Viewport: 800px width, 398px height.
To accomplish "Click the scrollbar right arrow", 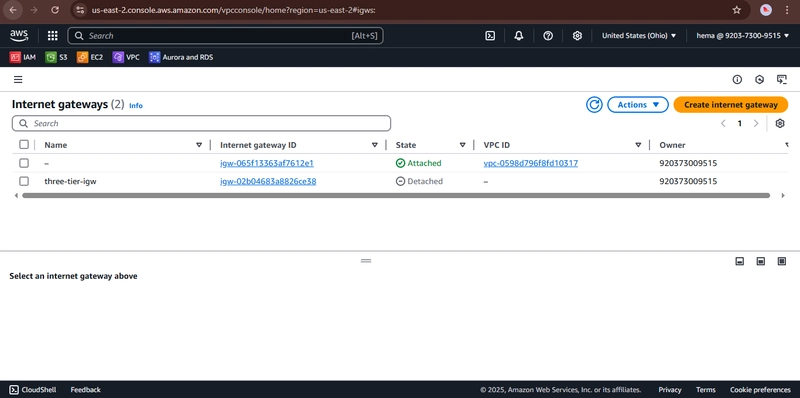I will (783, 195).
